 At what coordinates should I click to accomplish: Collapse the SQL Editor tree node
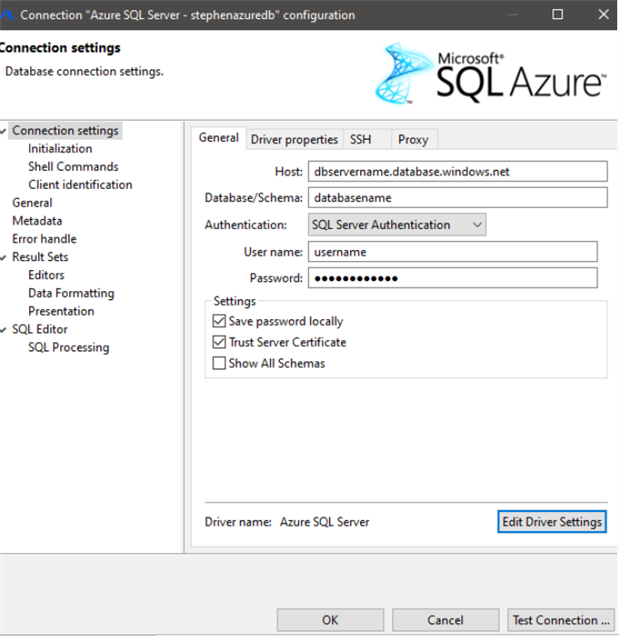pyautogui.click(x=3, y=330)
